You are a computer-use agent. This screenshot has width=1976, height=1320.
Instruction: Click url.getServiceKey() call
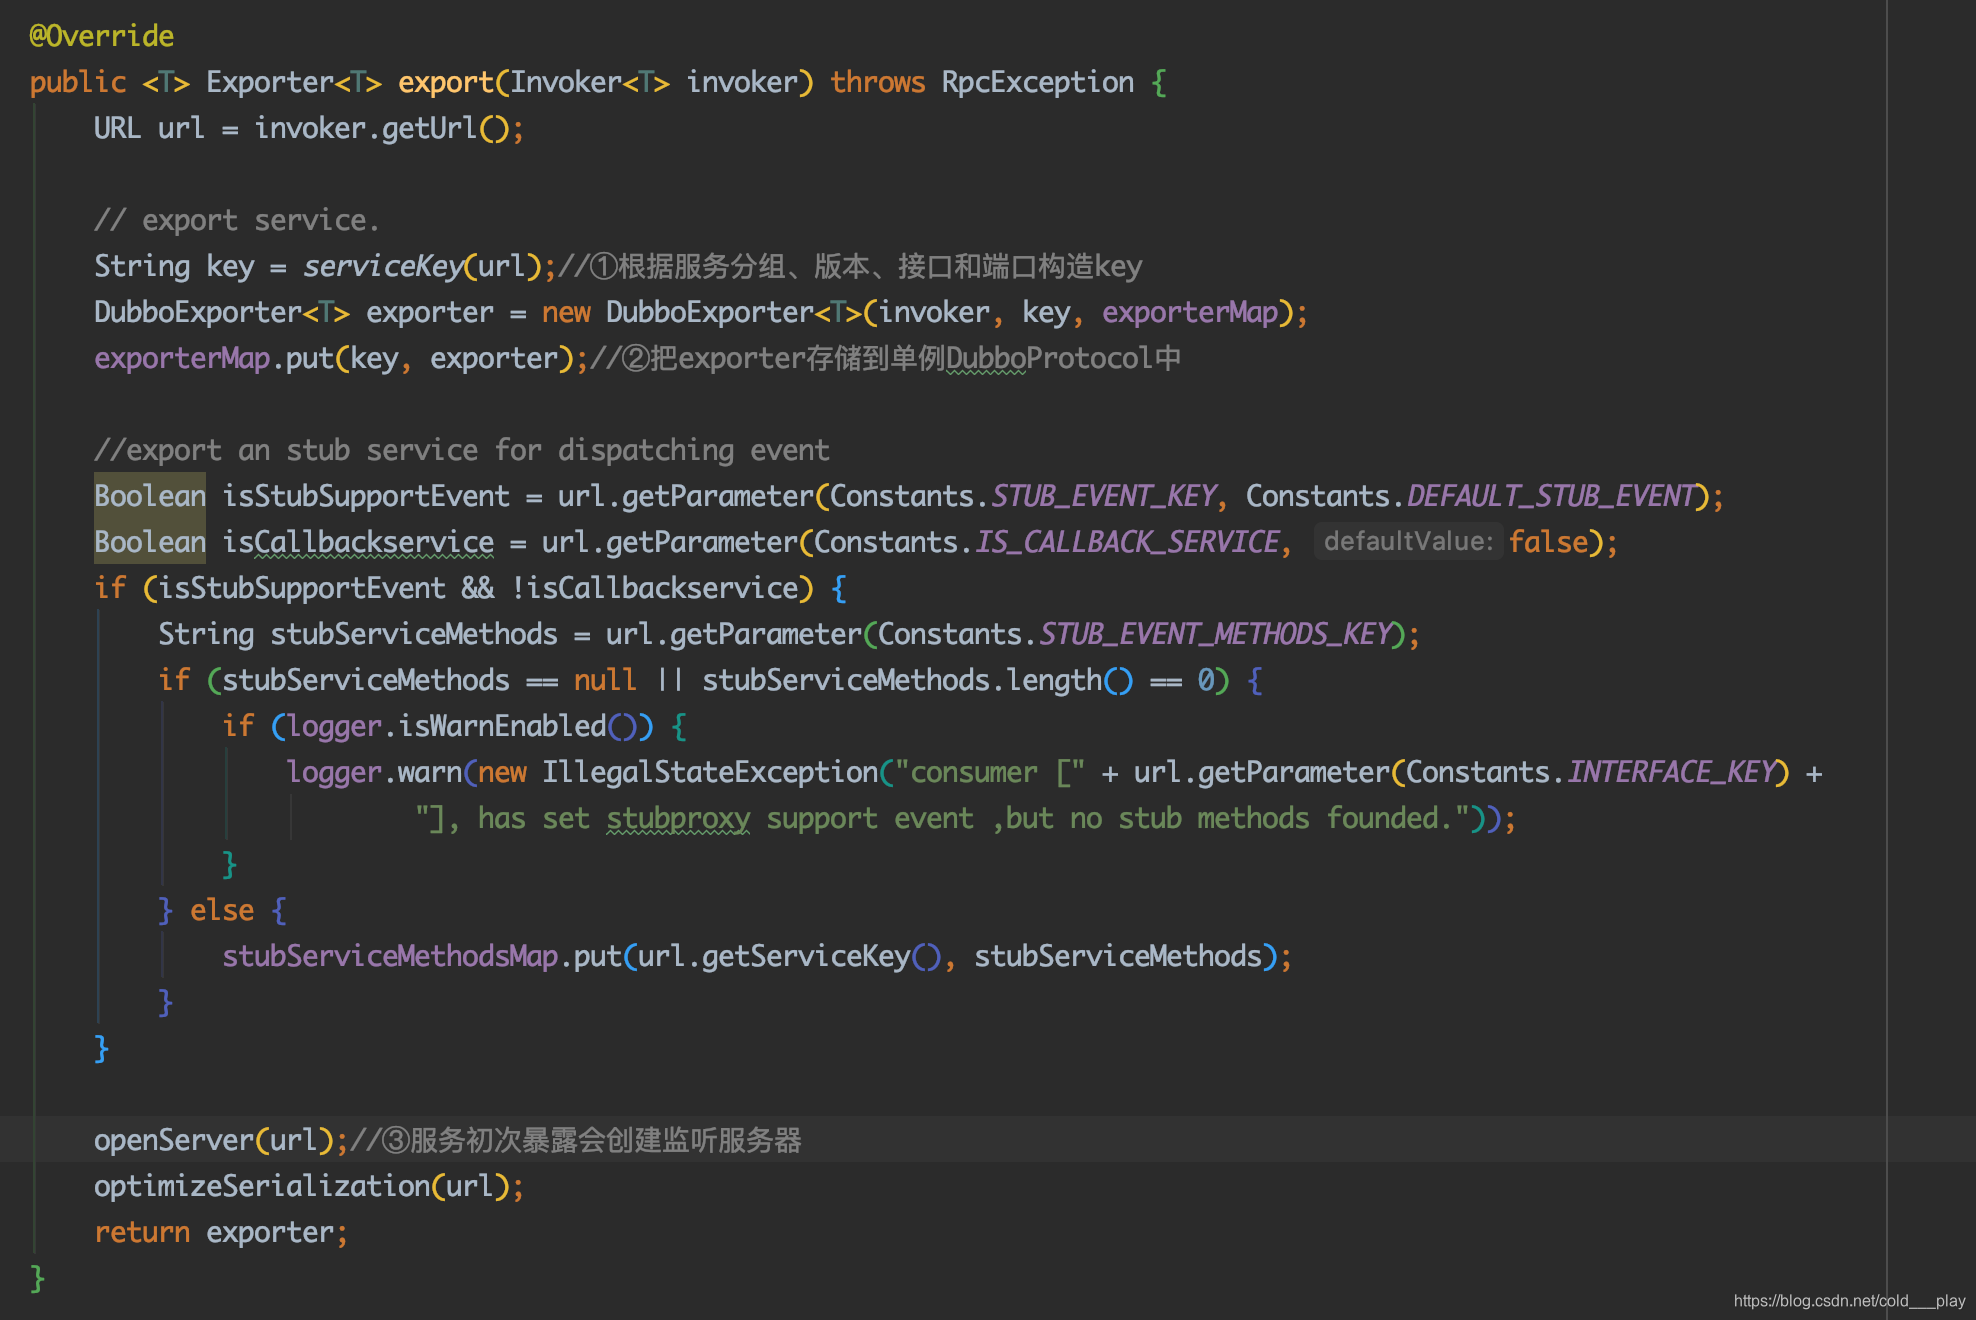click(790, 956)
